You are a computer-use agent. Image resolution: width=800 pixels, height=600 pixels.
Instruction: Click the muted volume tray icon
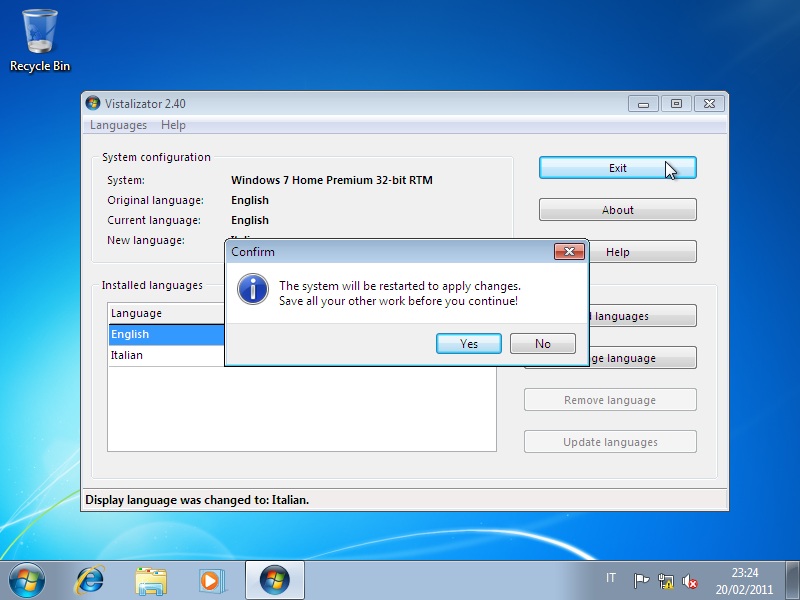coord(690,581)
